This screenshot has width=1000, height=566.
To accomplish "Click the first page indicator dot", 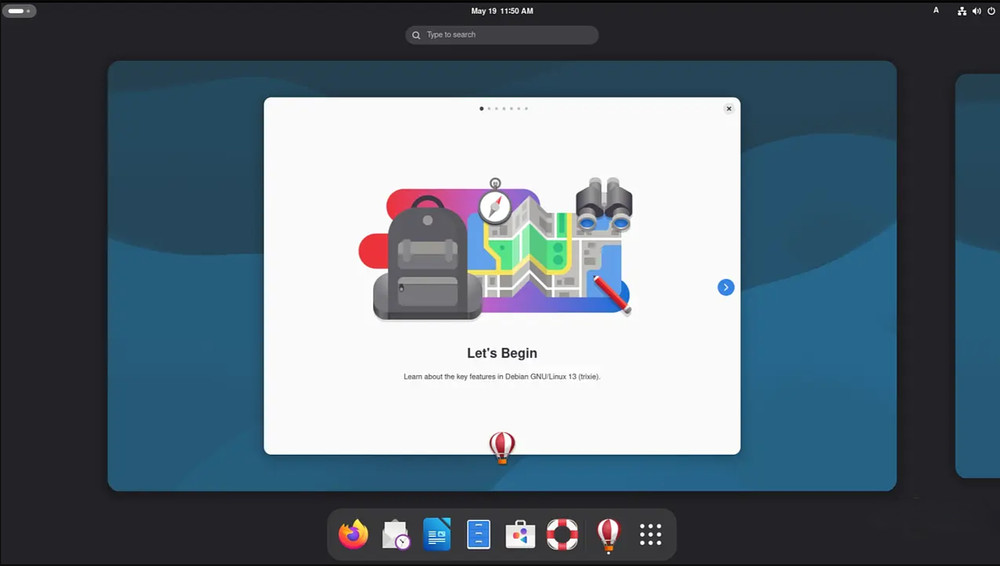I will 482,108.
